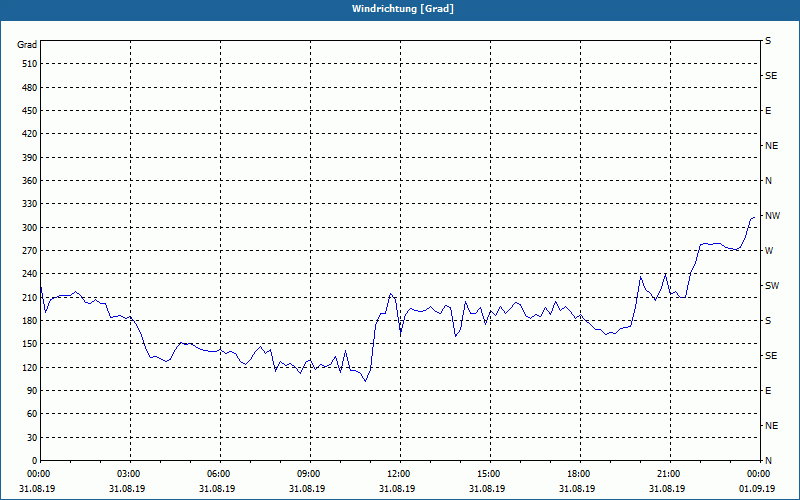Viewport: 800px width, 500px height.
Task: Click the 09:00 time label
Action: tap(307, 474)
